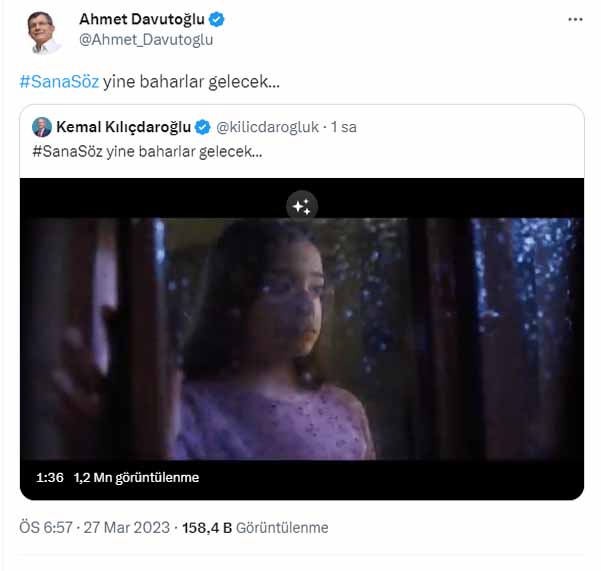Image resolution: width=601 pixels, height=571 pixels.
Task: Click the quoted tweet's #SanaSöz text
Action: pos(68,150)
